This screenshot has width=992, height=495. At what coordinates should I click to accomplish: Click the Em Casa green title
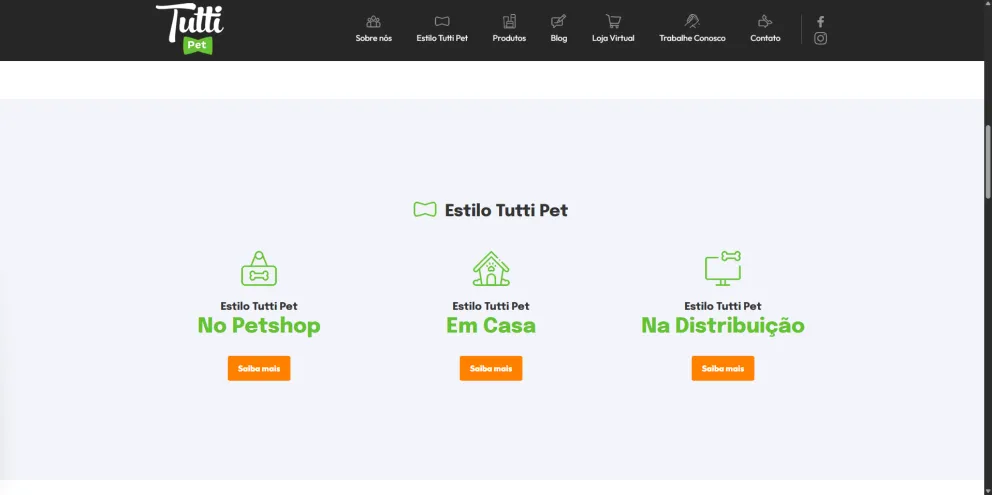(x=491, y=325)
